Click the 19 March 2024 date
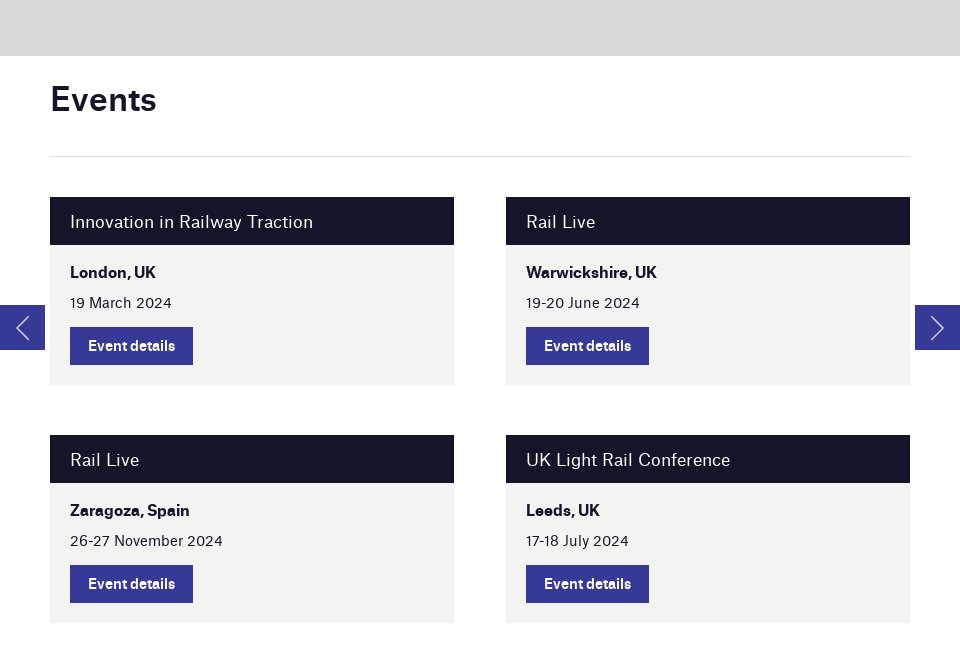This screenshot has height=655, width=960. pyautogui.click(x=120, y=302)
